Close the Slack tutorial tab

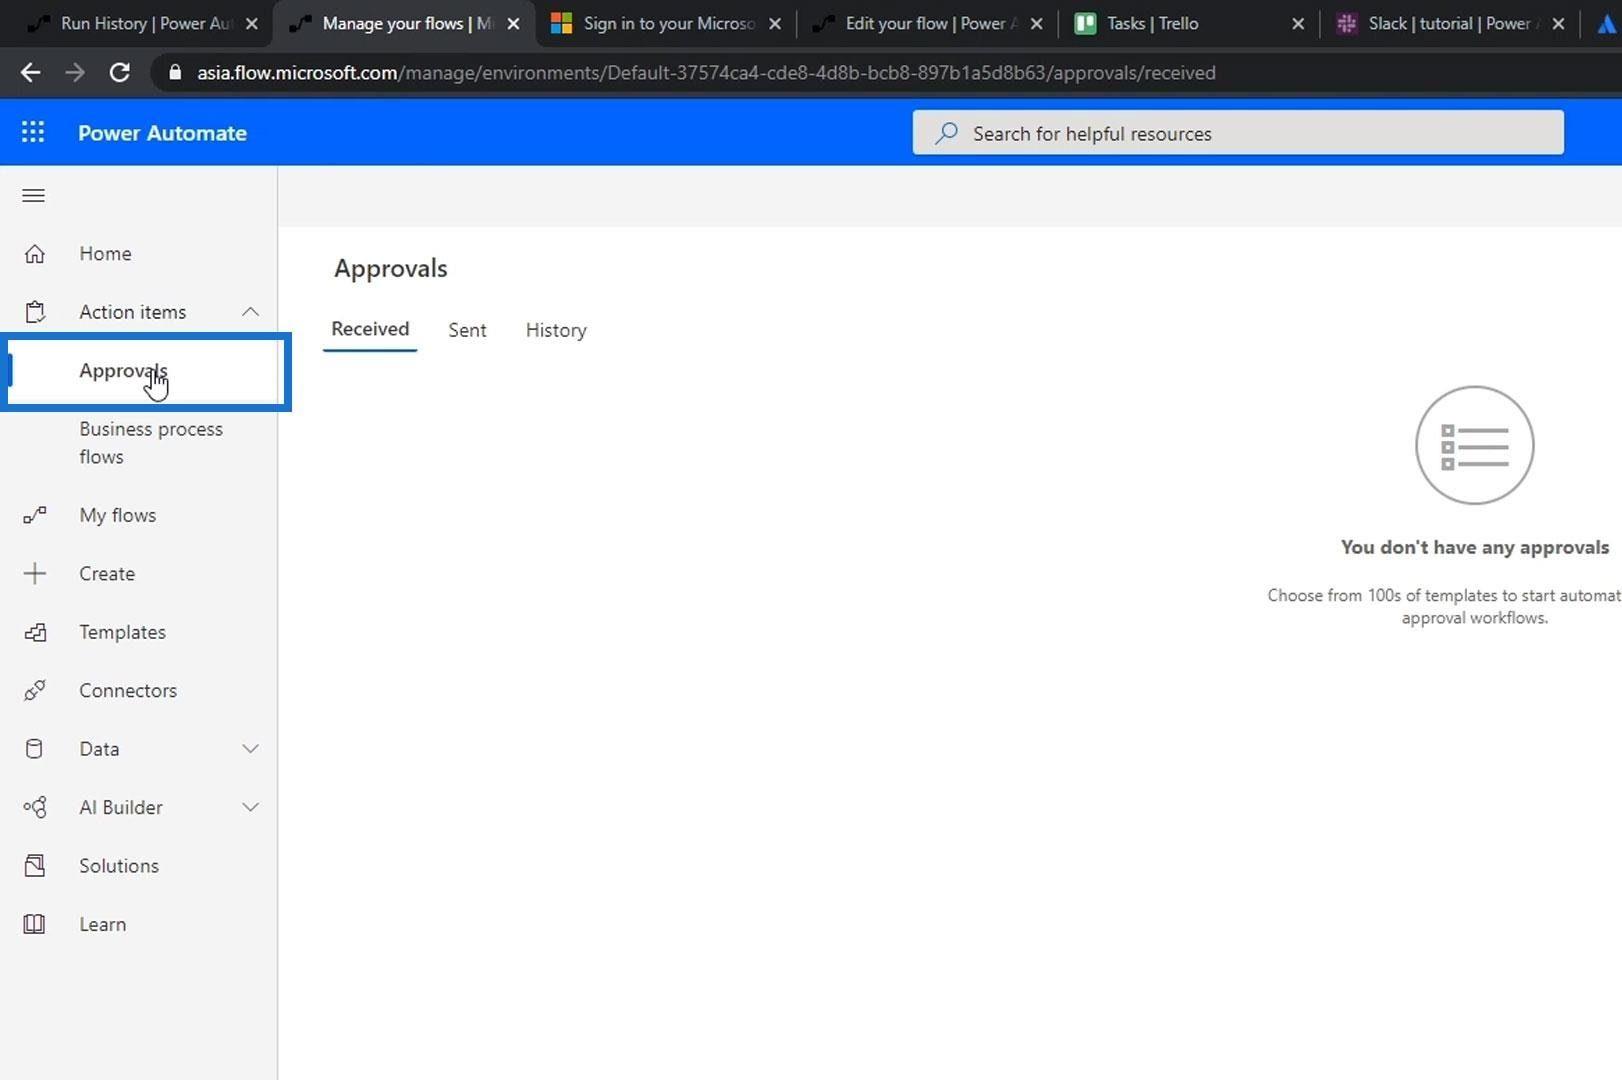coord(1558,23)
